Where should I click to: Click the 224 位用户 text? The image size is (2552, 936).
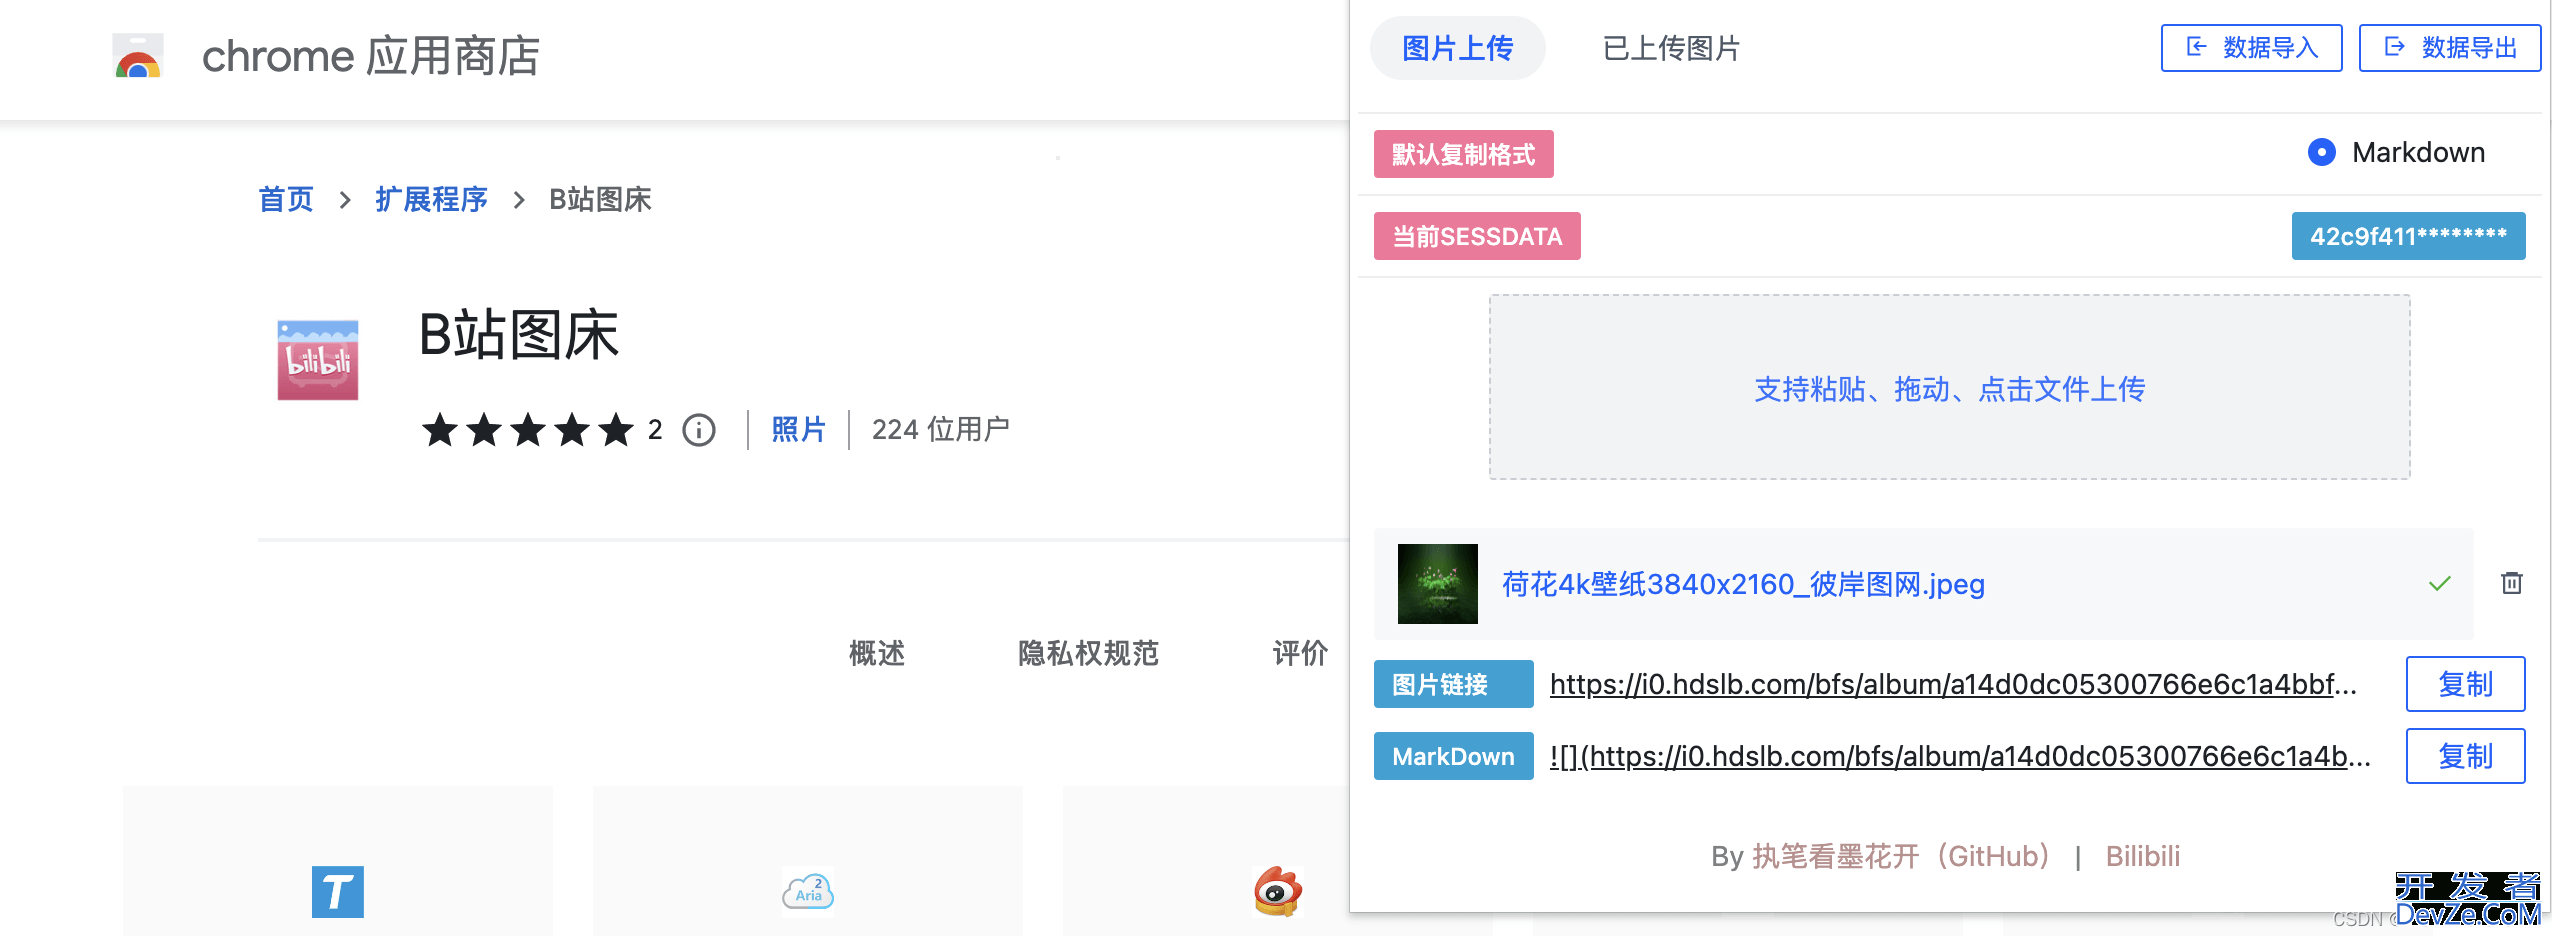pyautogui.click(x=941, y=430)
